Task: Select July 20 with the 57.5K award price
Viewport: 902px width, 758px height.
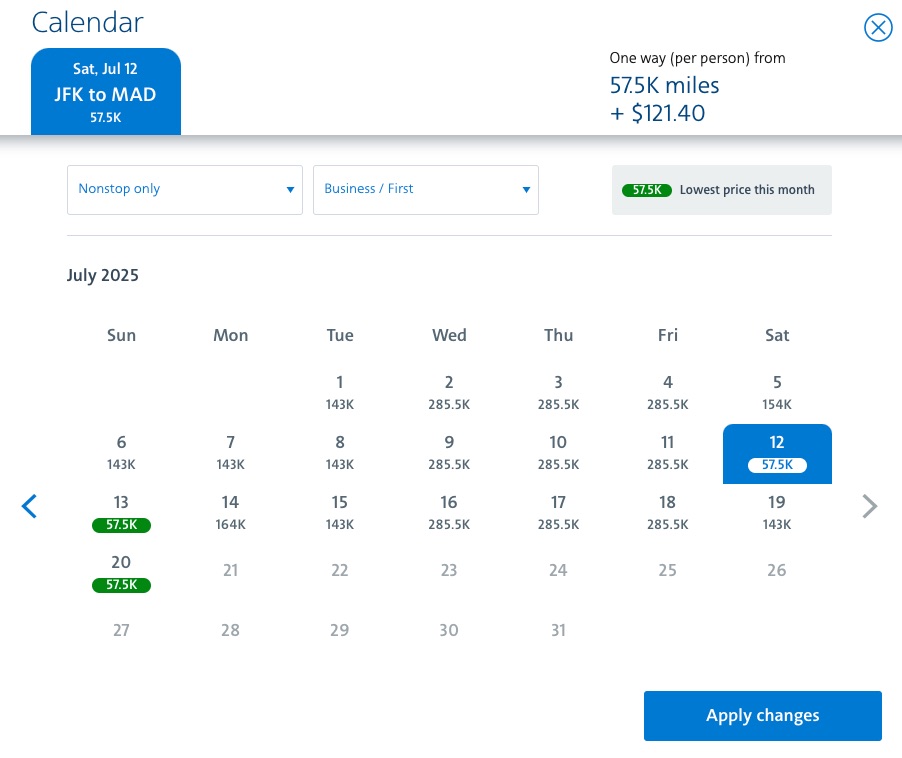Action: tap(121, 573)
